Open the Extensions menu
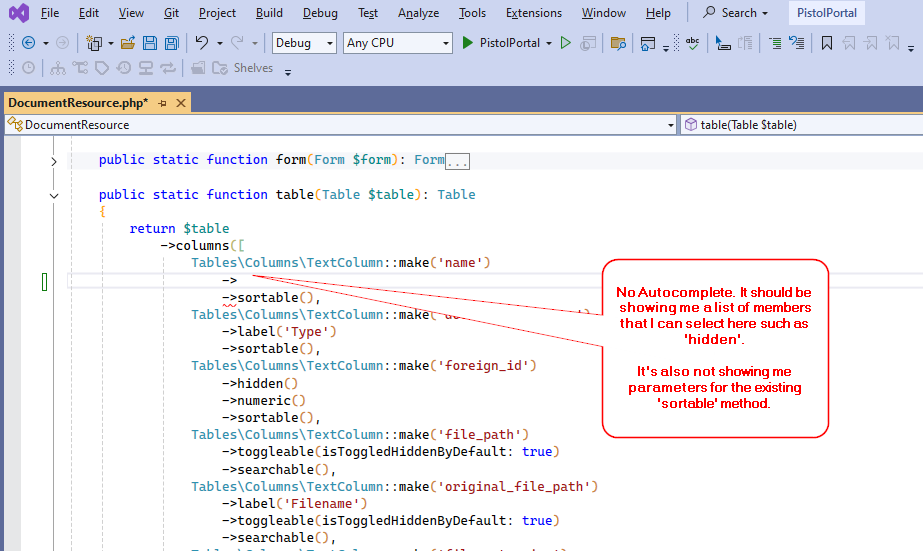 click(x=533, y=13)
